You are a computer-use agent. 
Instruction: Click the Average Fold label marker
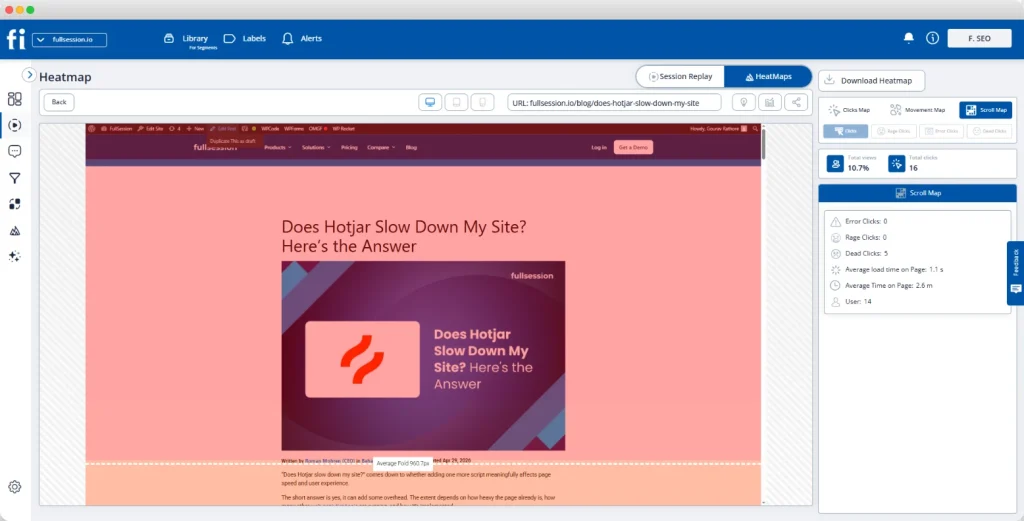click(x=403, y=464)
